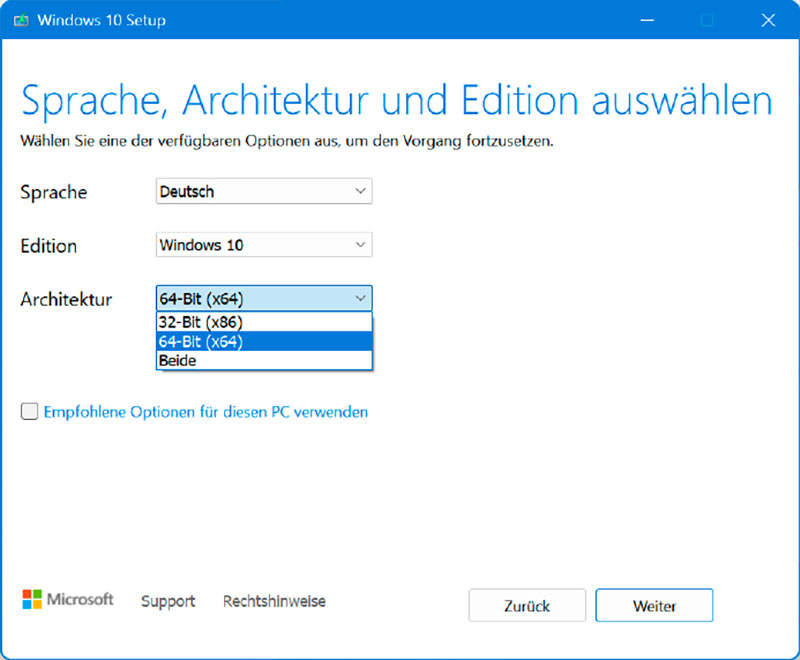This screenshot has width=800, height=660.
Task: Click the 'Architektur' field label
Action: (66, 299)
